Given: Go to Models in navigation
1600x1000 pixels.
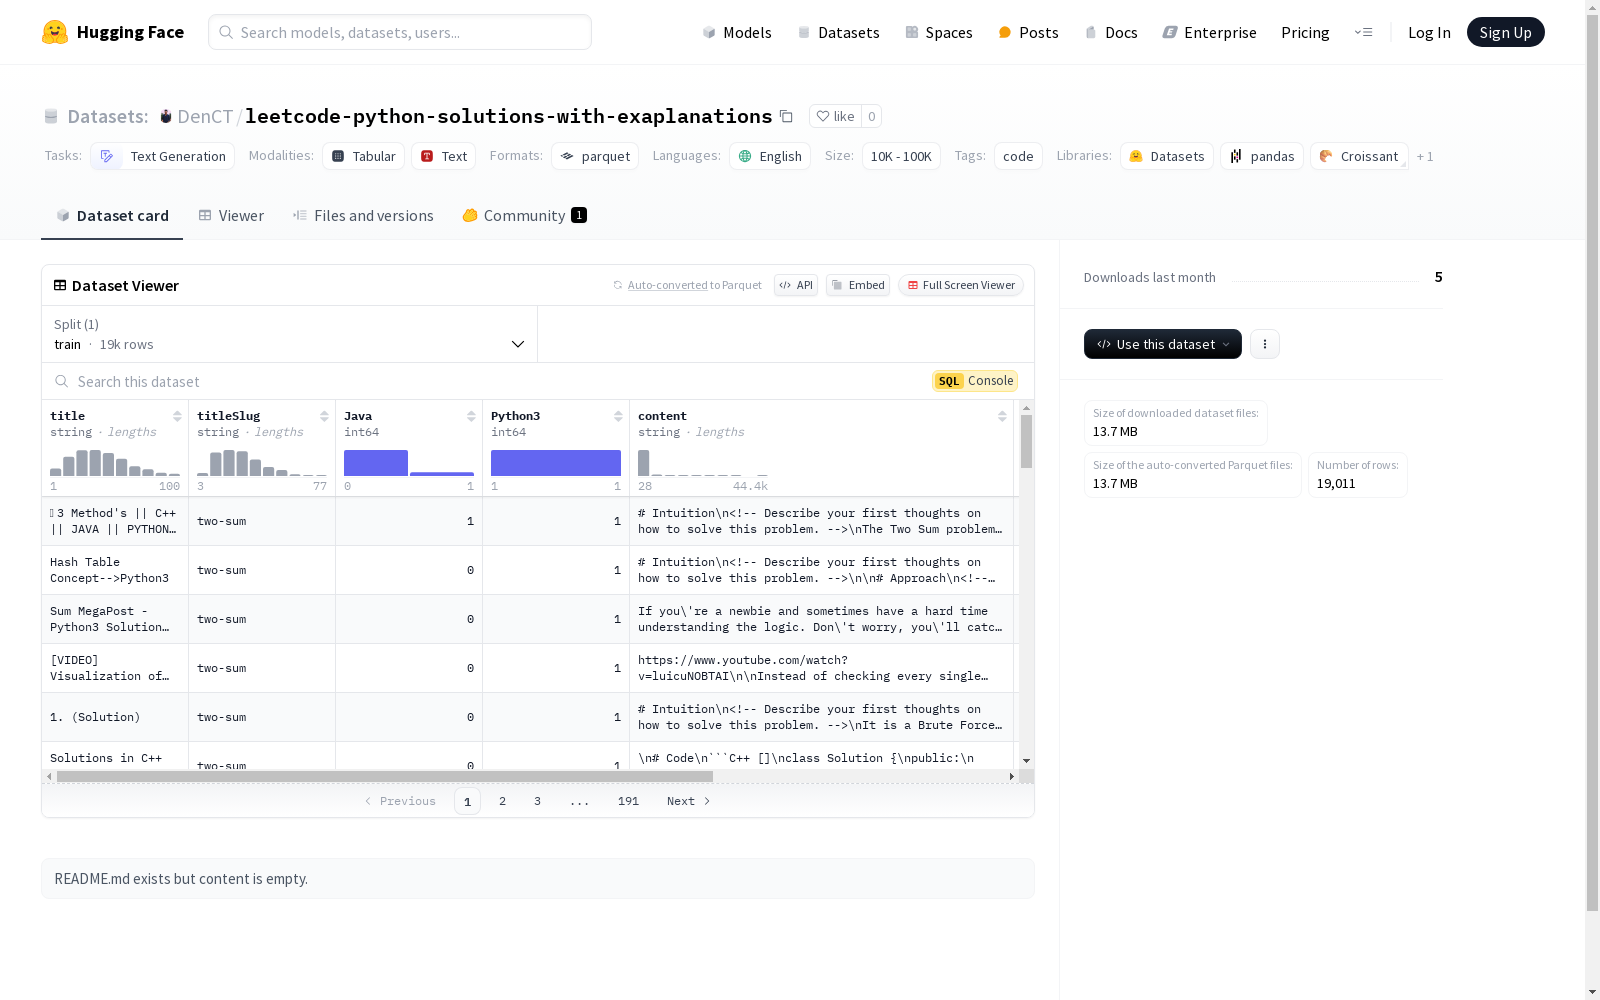Looking at the screenshot, I should pos(737,32).
